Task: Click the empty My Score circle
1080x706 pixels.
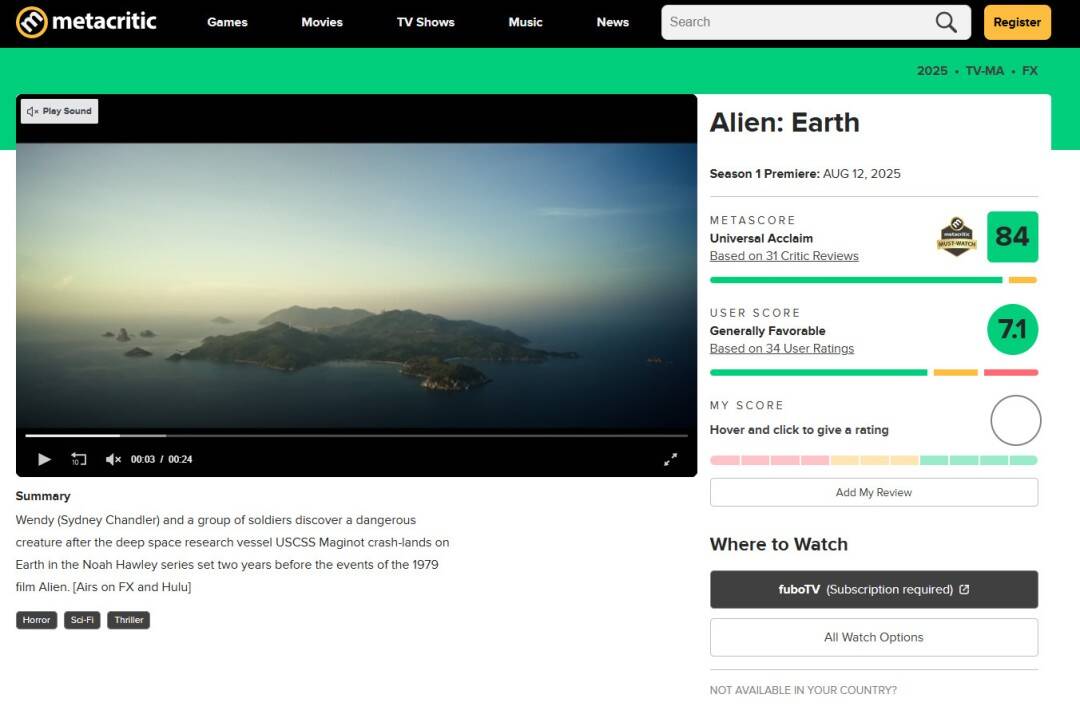Action: coord(1015,420)
